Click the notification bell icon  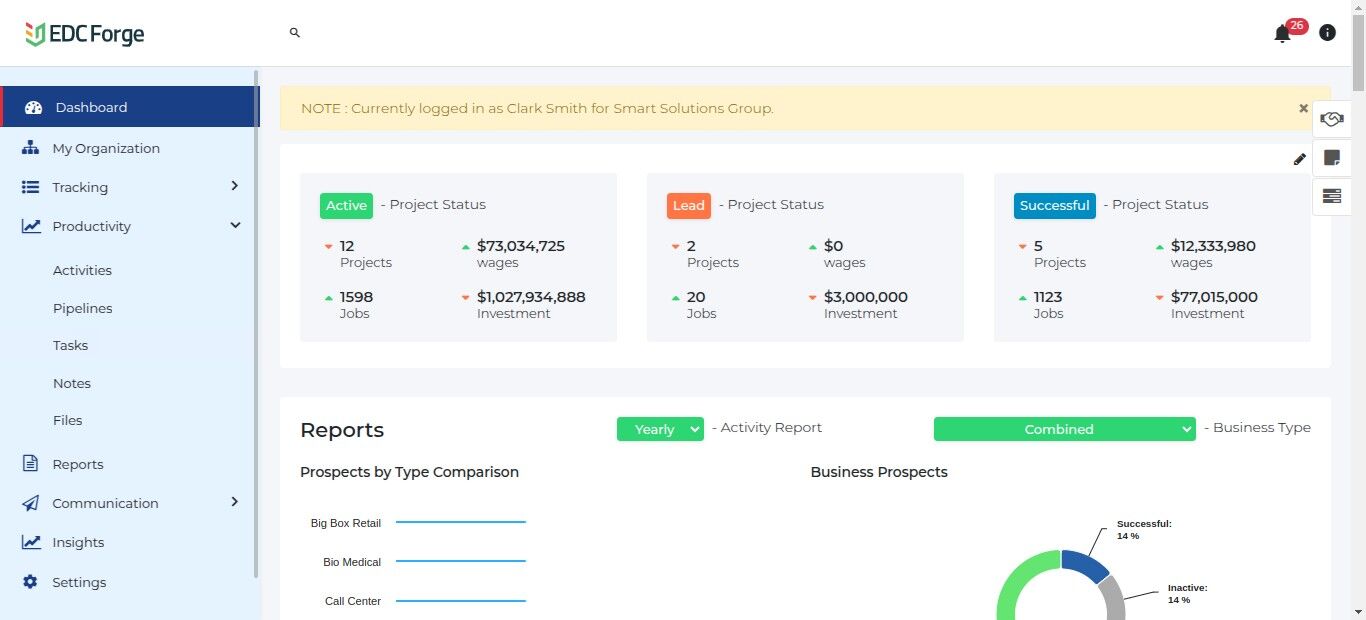(x=1282, y=34)
